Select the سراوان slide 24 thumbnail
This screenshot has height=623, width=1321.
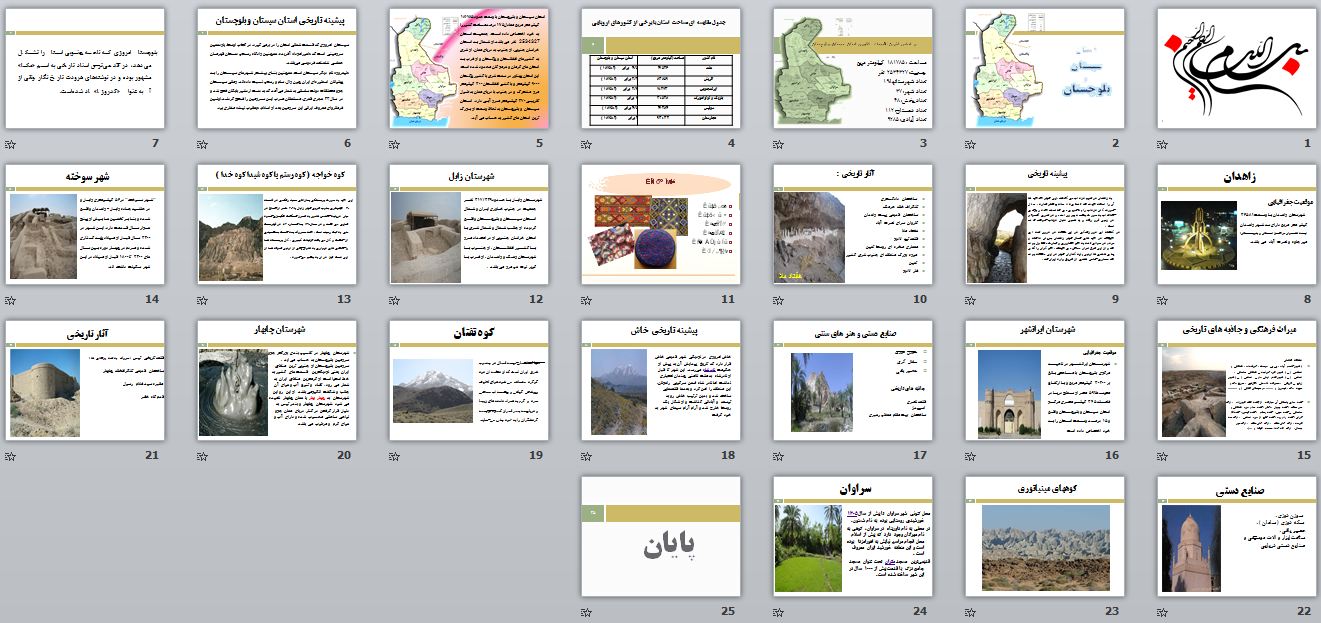pyautogui.click(x=852, y=537)
